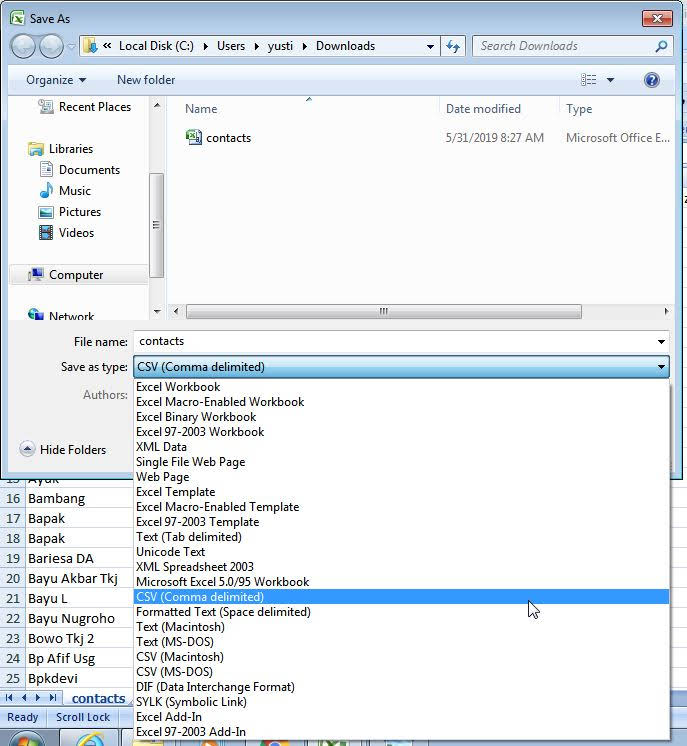Choose Text (Macintosh) file type

click(x=402, y=627)
